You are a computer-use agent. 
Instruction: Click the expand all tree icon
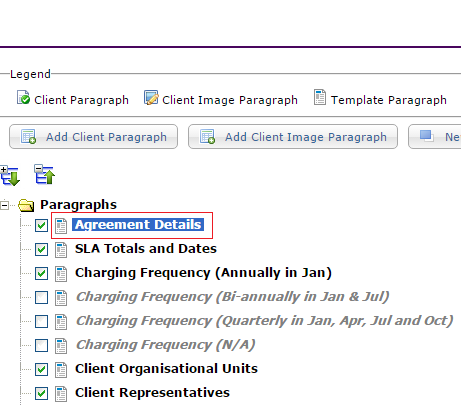(x=10, y=175)
